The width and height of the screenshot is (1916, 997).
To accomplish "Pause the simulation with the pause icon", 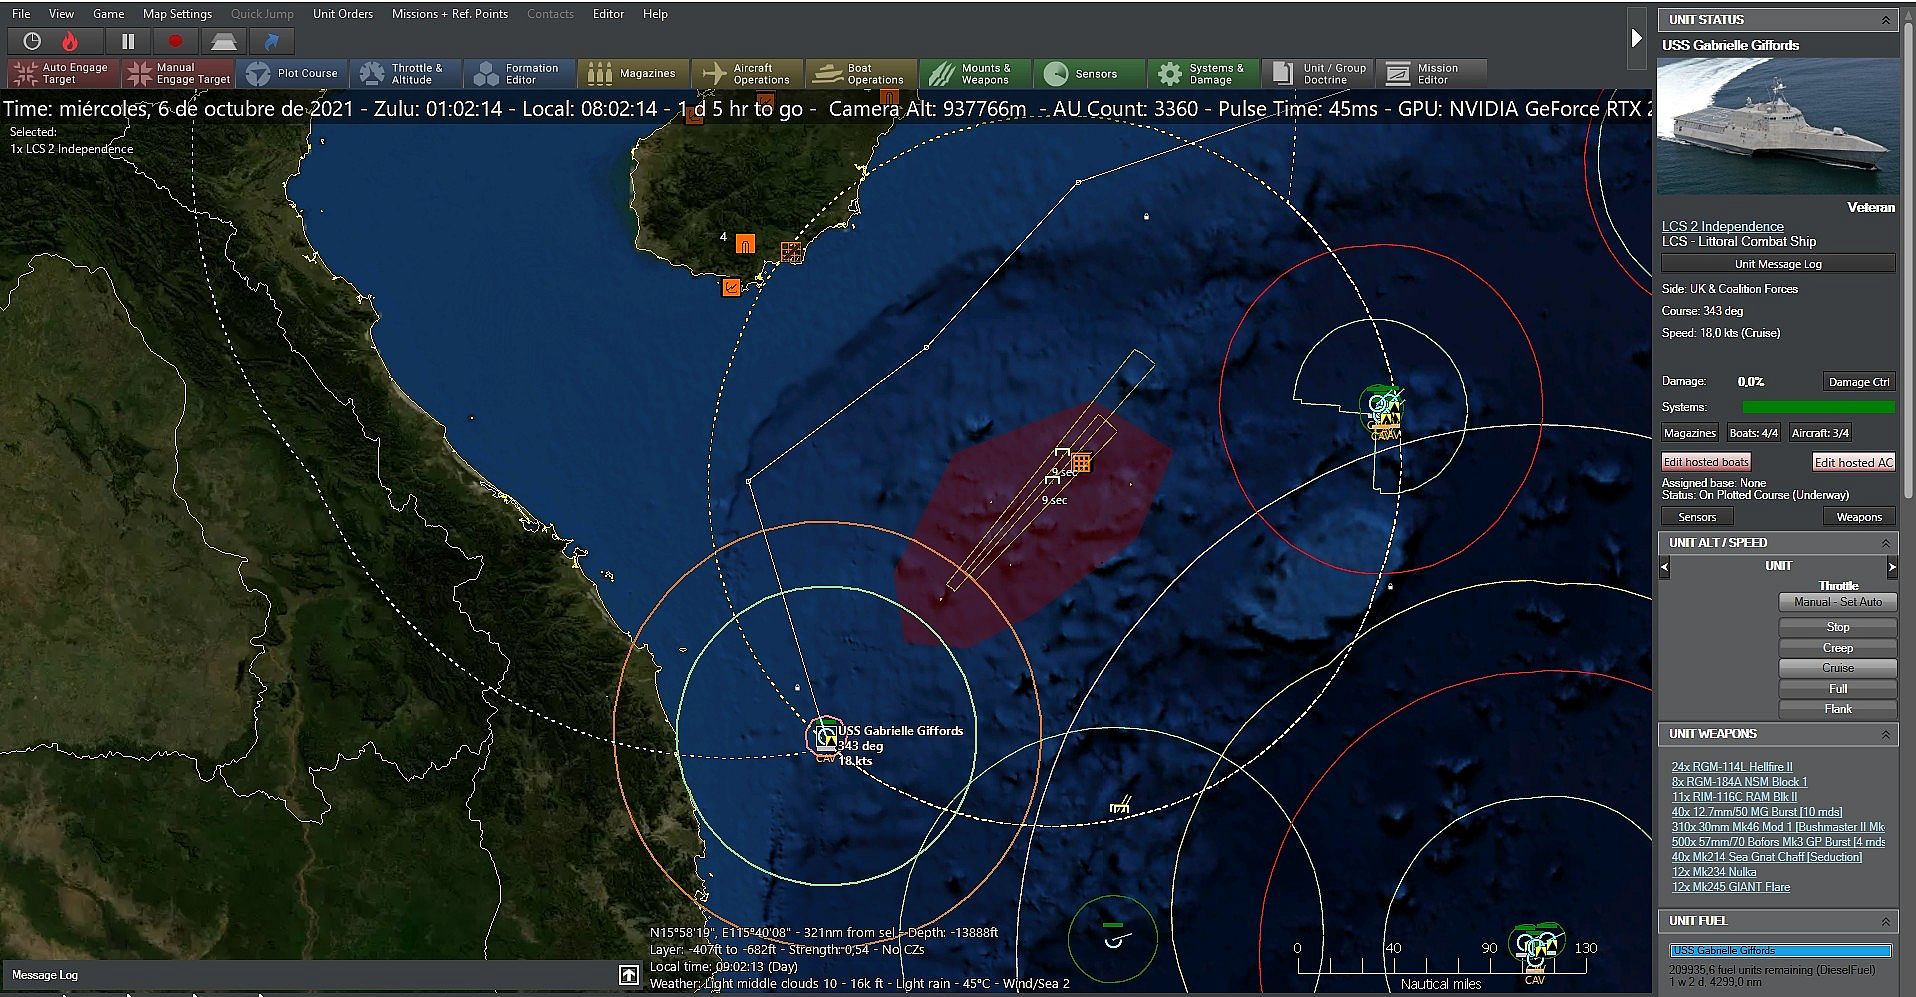I will pyautogui.click(x=128, y=41).
